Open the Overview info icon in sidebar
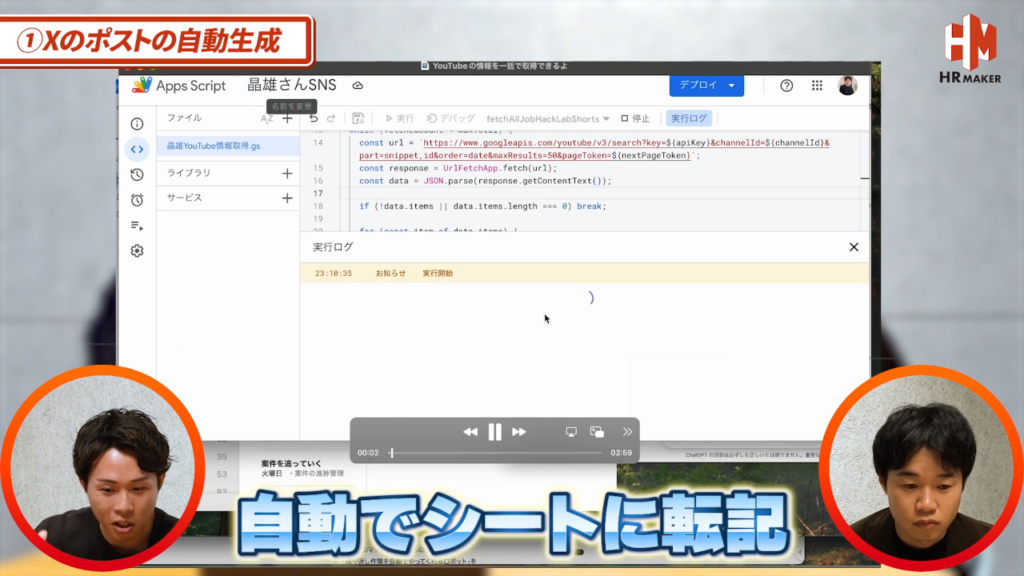 136,124
